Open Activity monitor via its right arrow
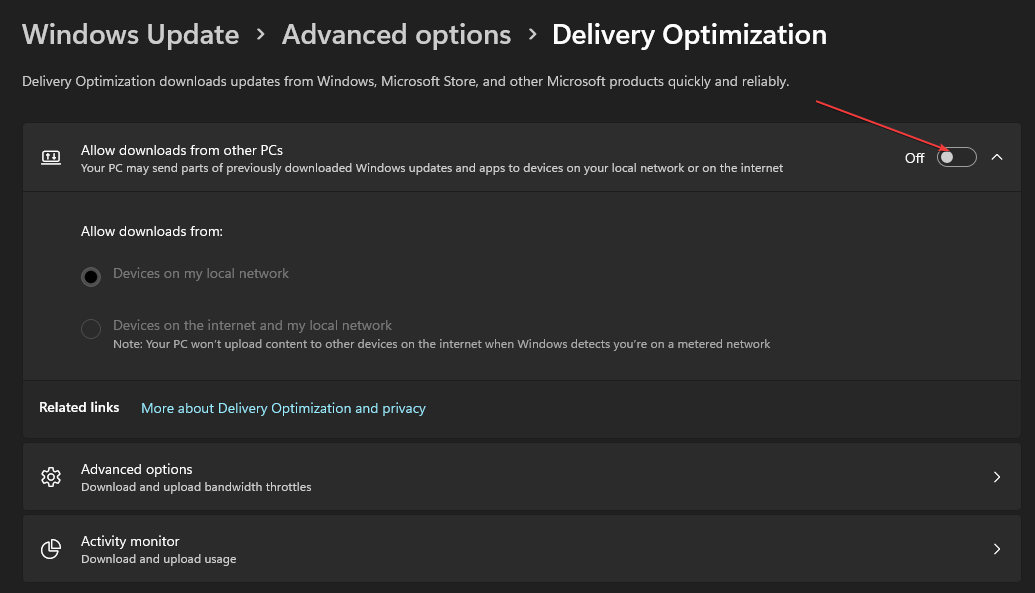The width and height of the screenshot is (1035, 593). point(996,549)
